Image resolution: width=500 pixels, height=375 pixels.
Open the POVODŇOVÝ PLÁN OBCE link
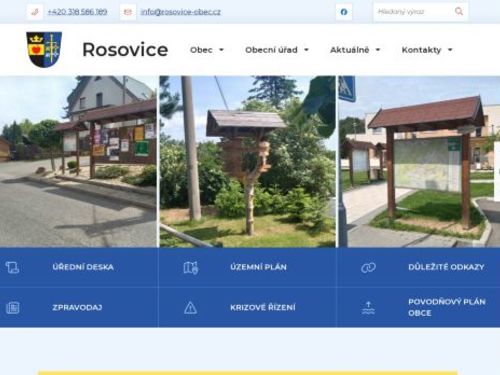(447, 307)
